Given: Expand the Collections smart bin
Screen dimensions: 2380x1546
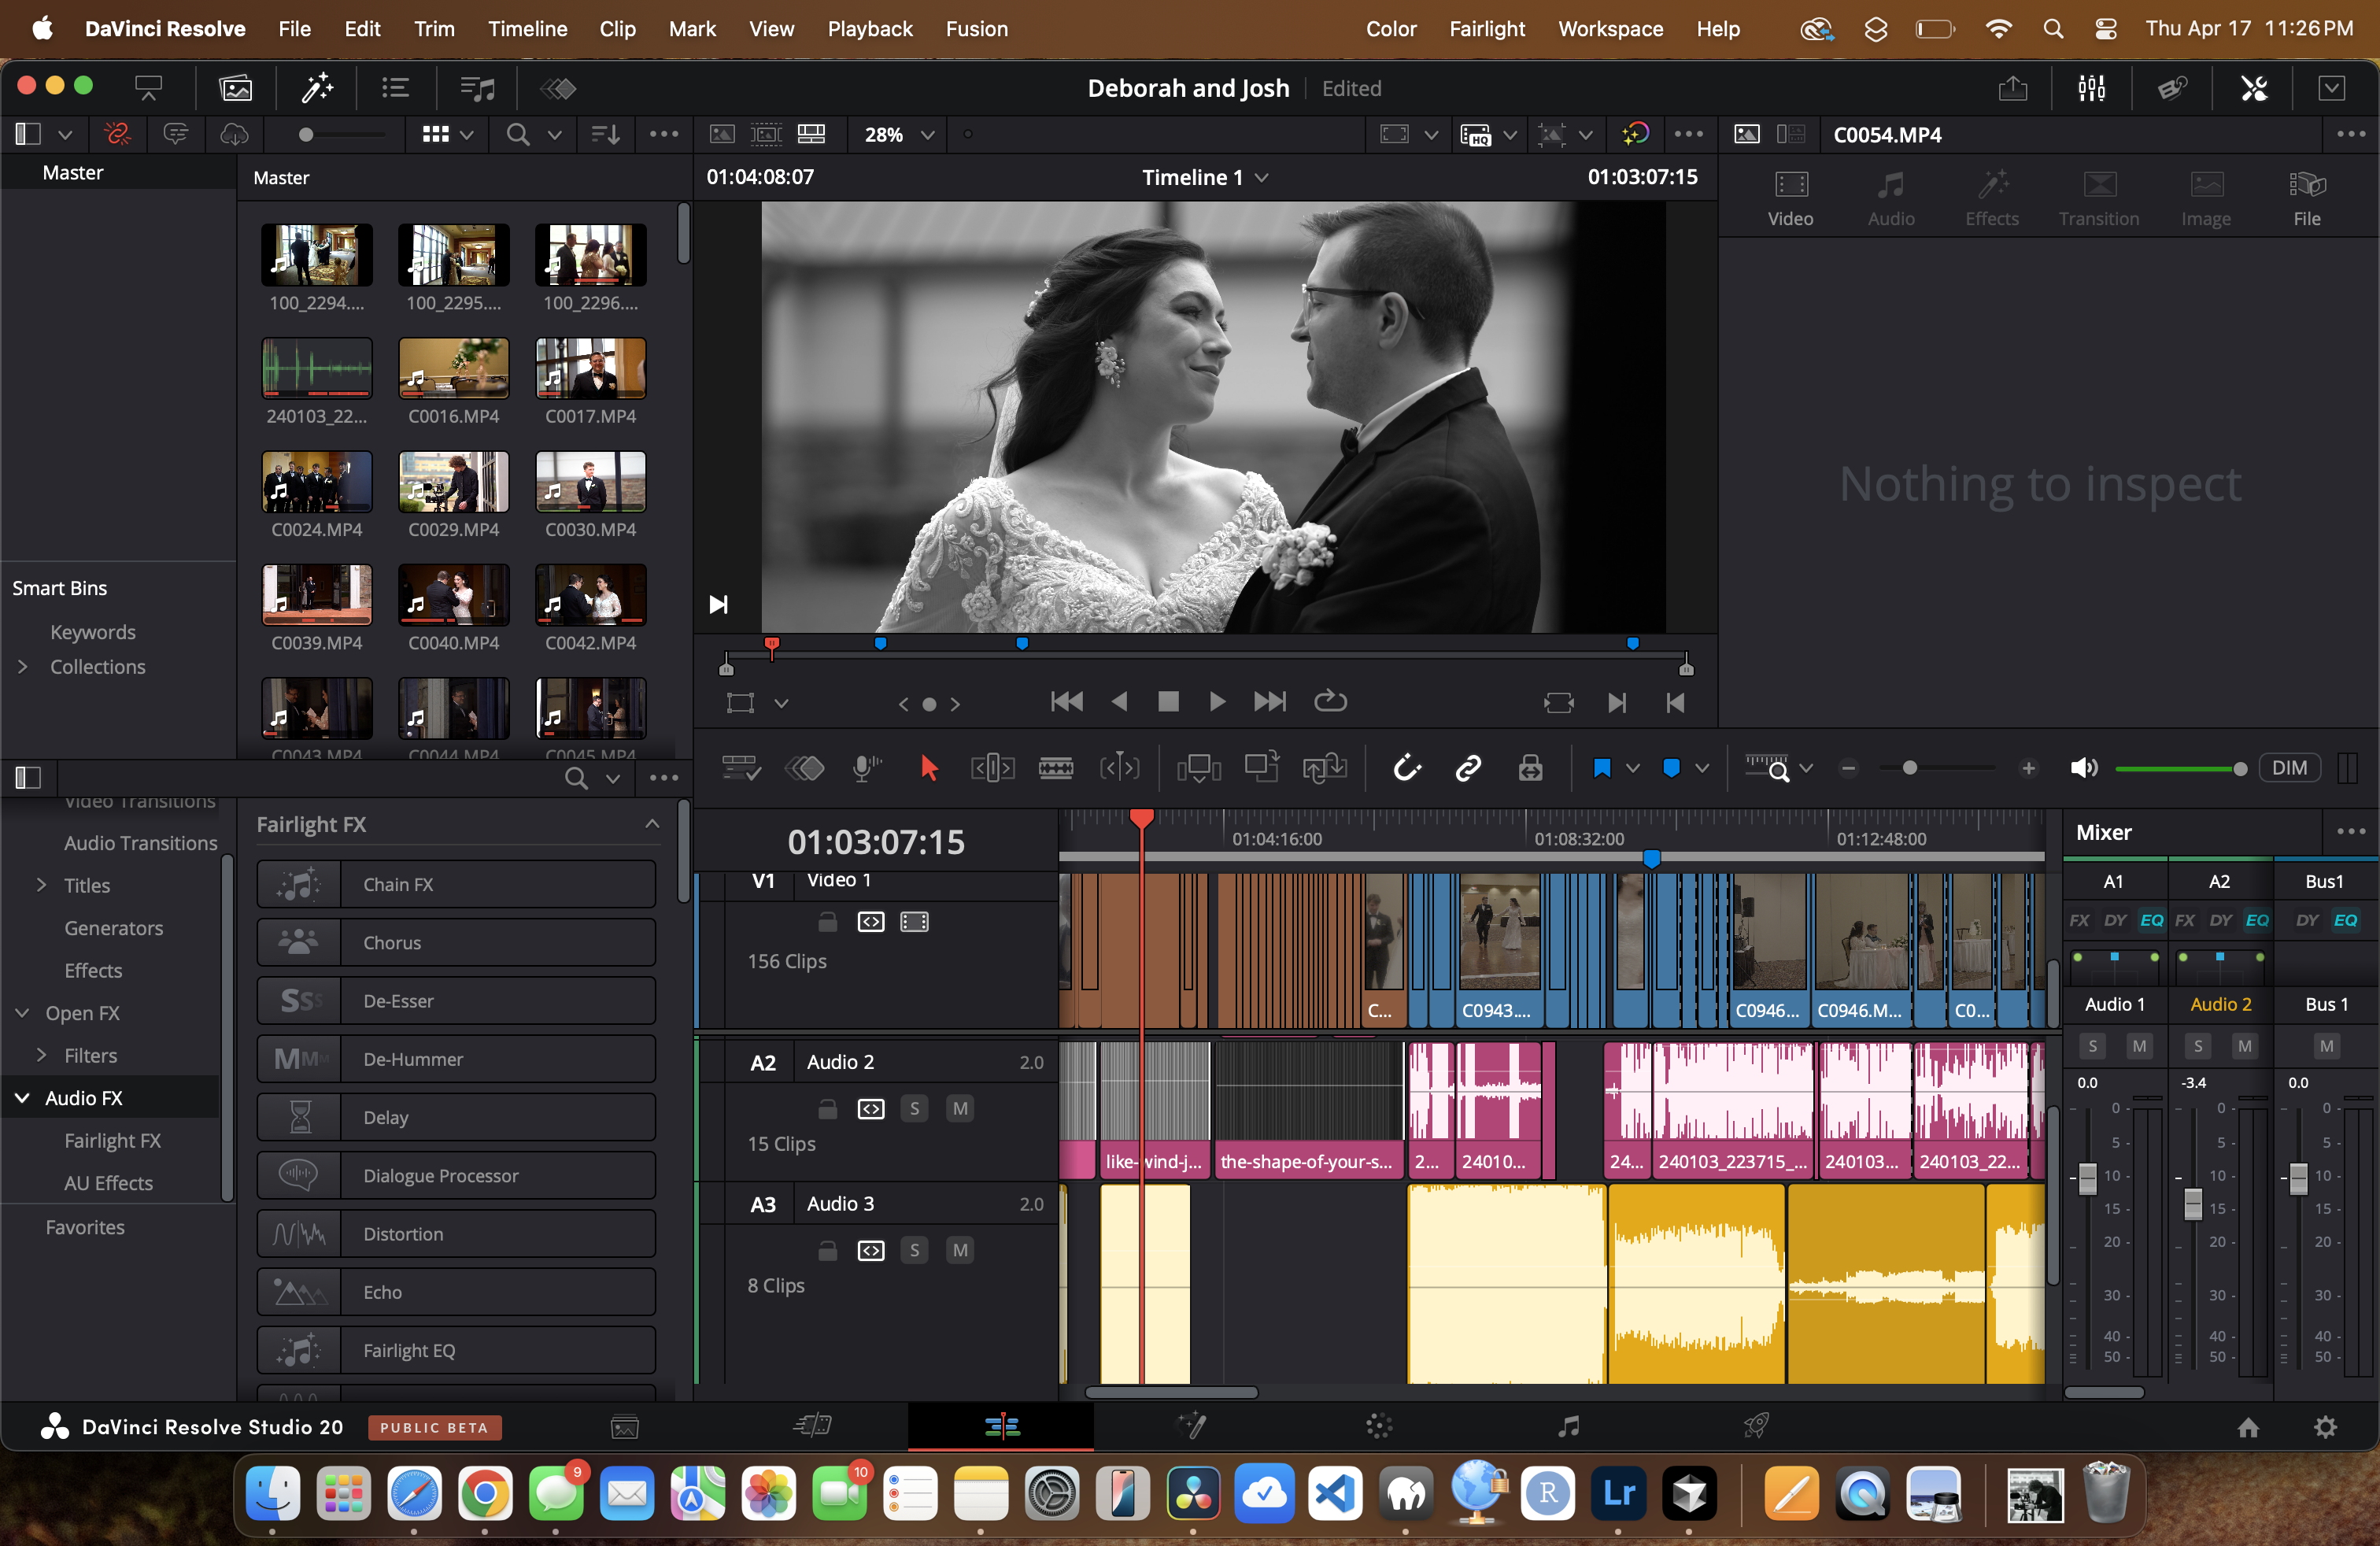Looking at the screenshot, I should pos(22,667).
